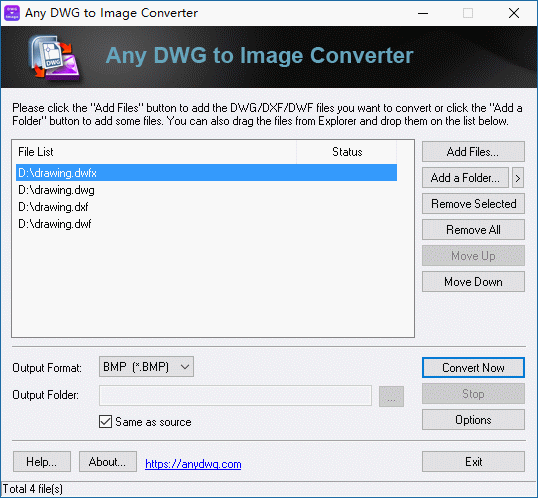Visit the anydwg.com link
This screenshot has width=538, height=498.
click(x=193, y=464)
